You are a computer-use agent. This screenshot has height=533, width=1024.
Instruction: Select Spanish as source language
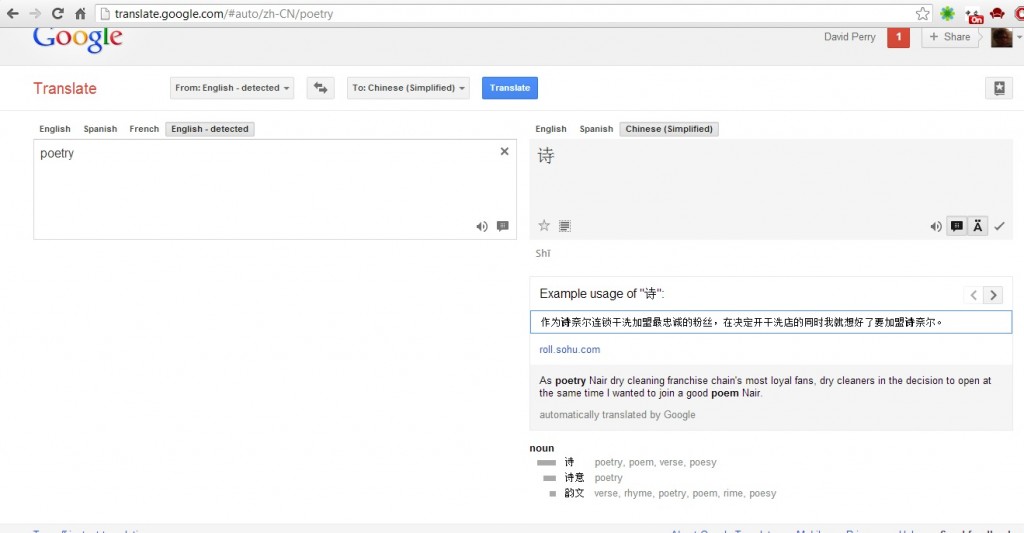[100, 129]
